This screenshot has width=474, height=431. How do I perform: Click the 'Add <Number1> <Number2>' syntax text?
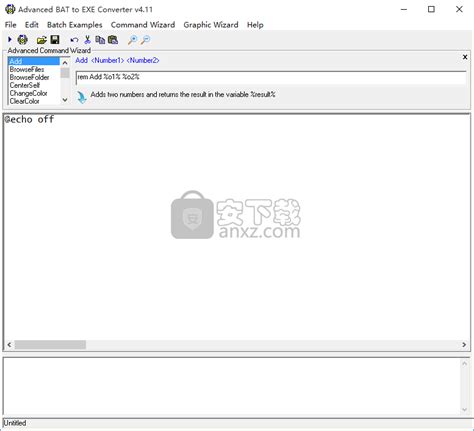coord(117,60)
